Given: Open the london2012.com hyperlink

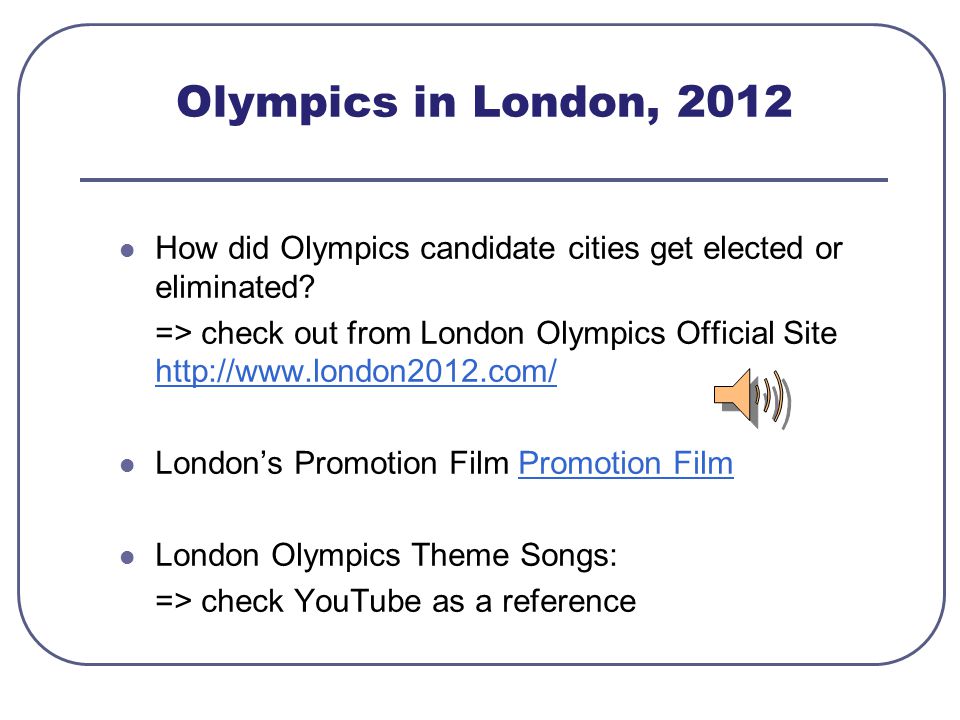Looking at the screenshot, I should click(x=356, y=371).
